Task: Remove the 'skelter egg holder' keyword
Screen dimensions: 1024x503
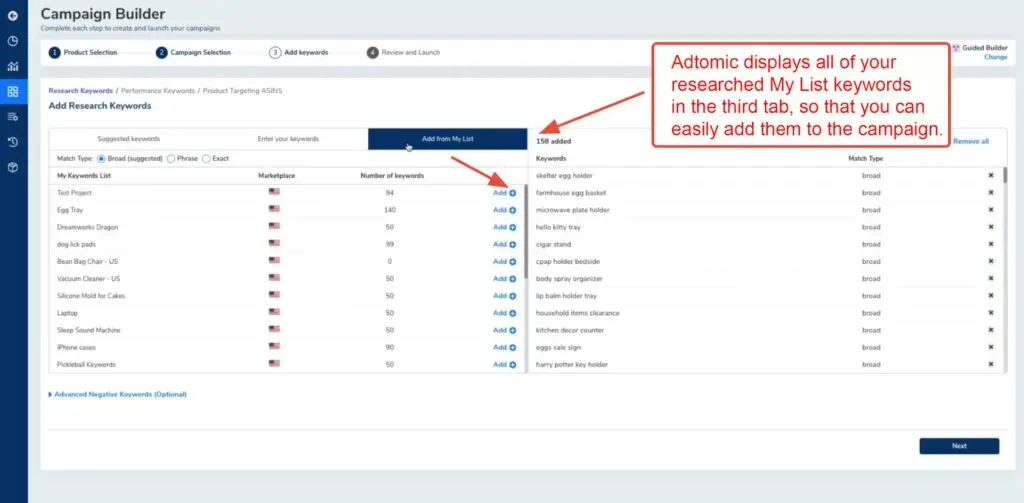Action: click(x=991, y=176)
